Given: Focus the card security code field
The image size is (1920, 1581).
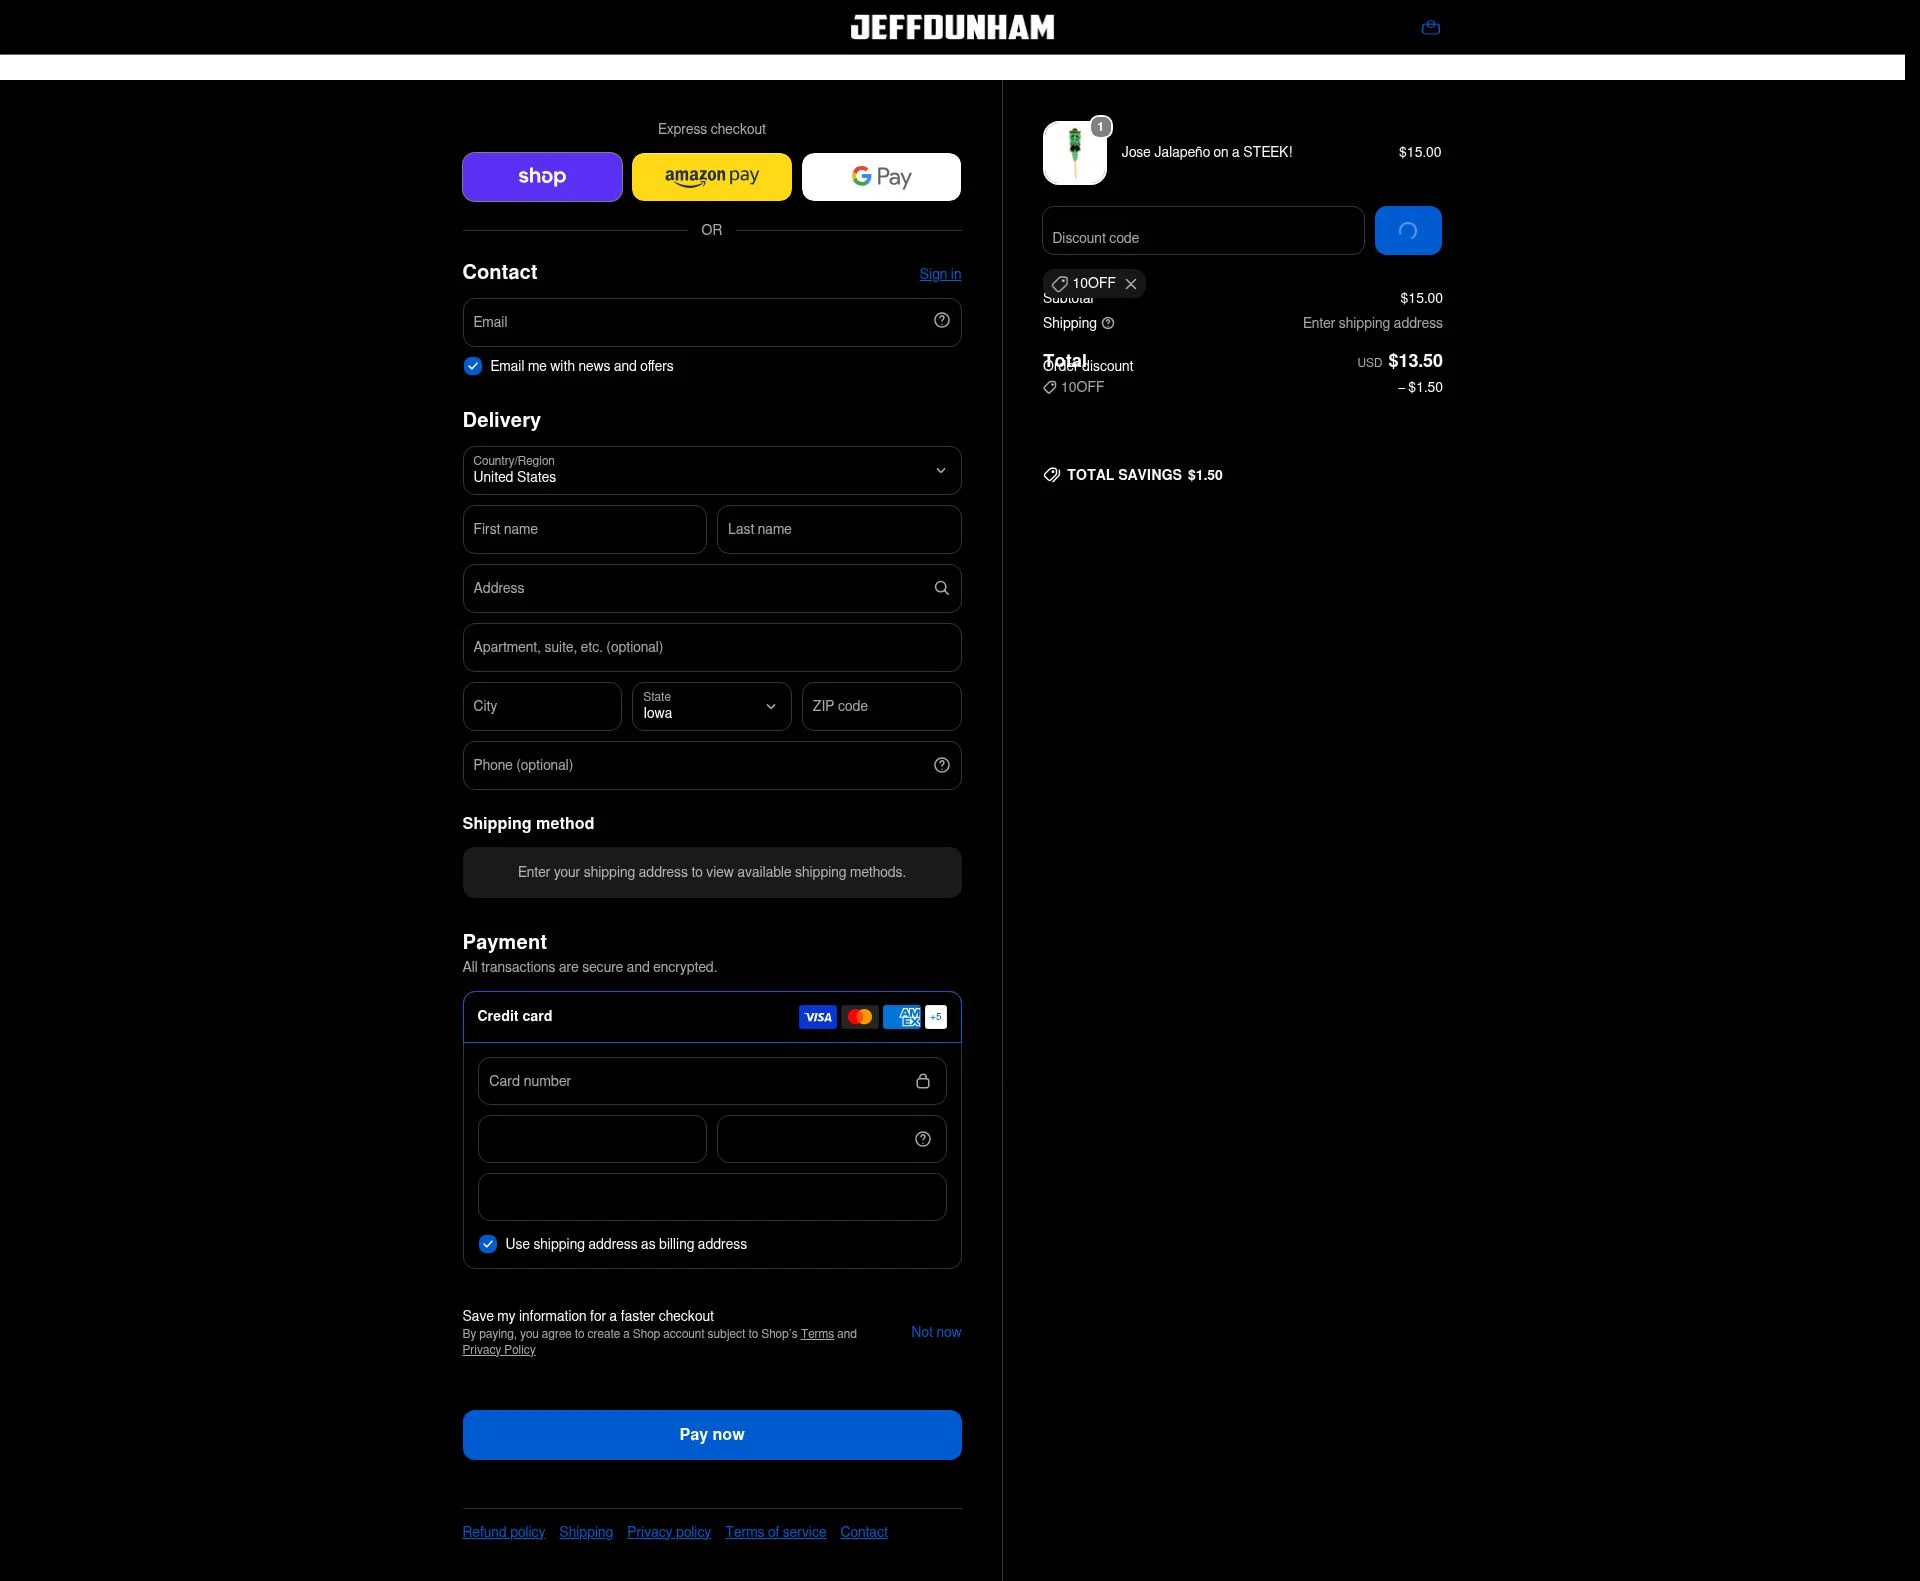Looking at the screenshot, I should [832, 1139].
